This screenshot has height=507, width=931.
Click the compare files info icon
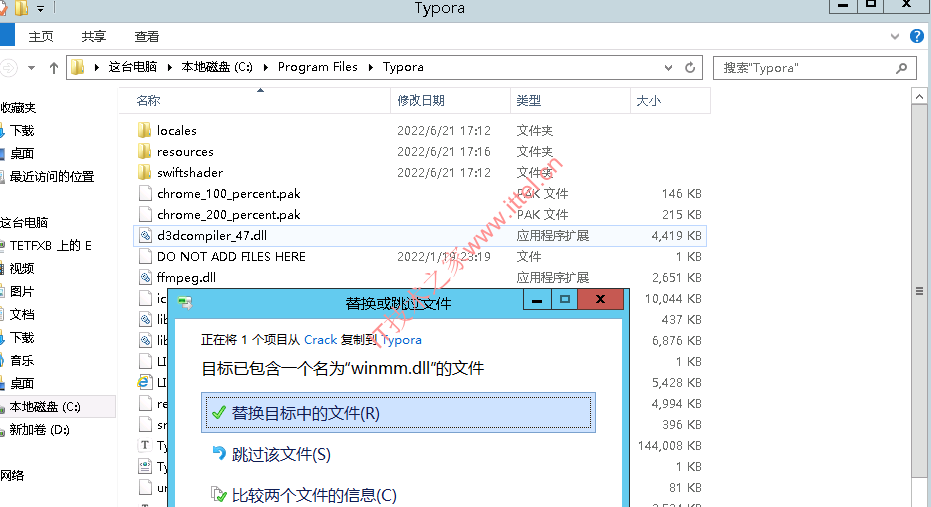coord(218,495)
